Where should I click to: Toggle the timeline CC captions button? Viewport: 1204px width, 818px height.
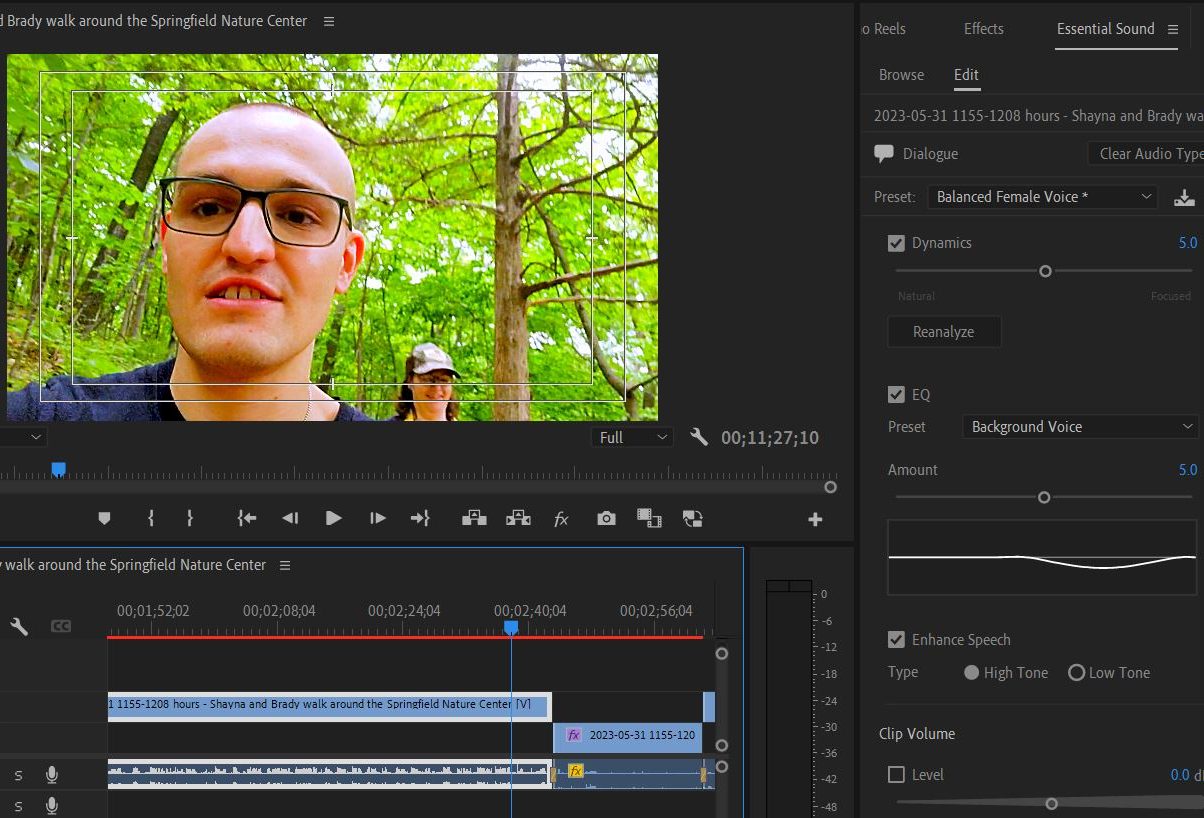tap(61, 626)
